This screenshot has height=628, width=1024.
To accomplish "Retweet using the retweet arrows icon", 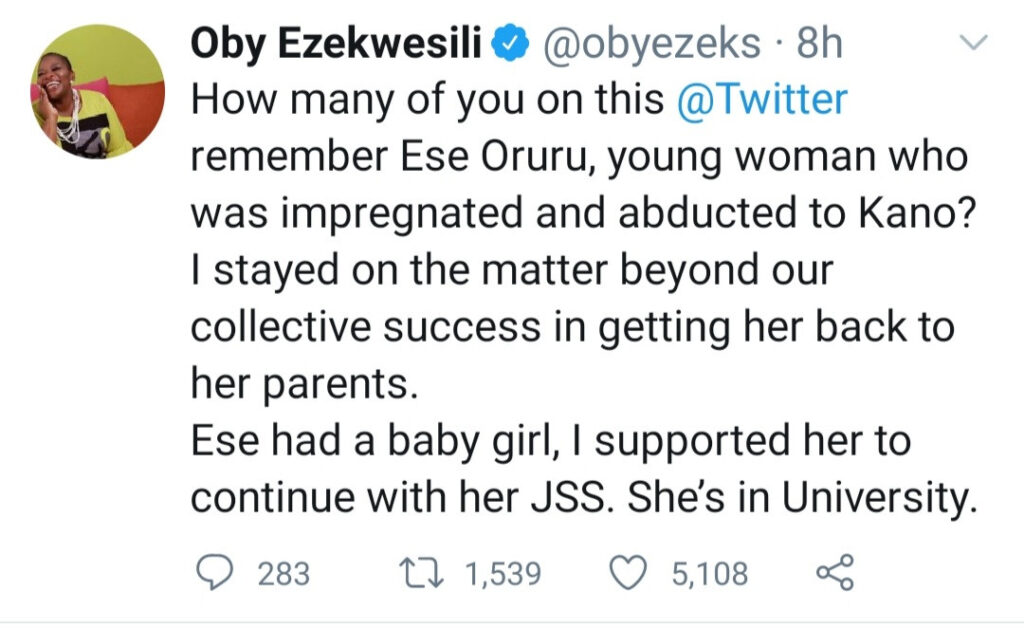I will tap(422, 573).
